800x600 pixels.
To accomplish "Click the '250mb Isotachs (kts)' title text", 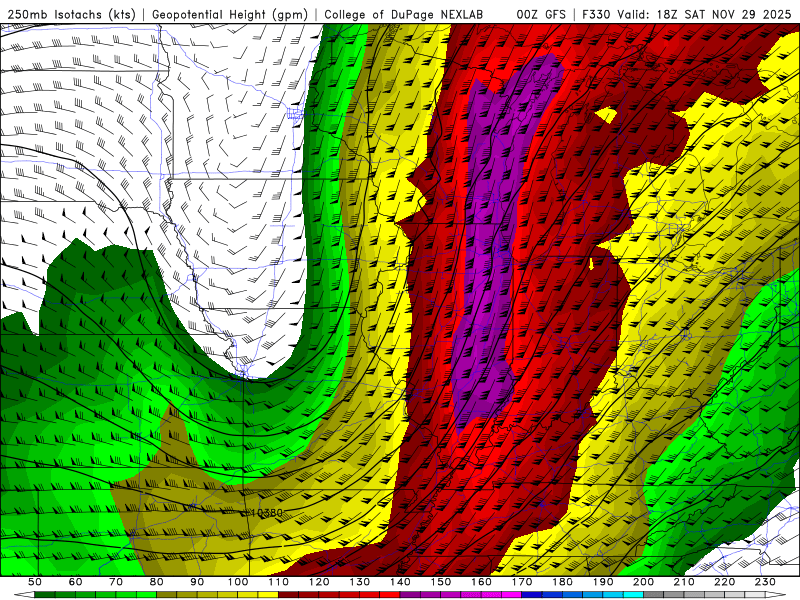I will tap(71, 14).
